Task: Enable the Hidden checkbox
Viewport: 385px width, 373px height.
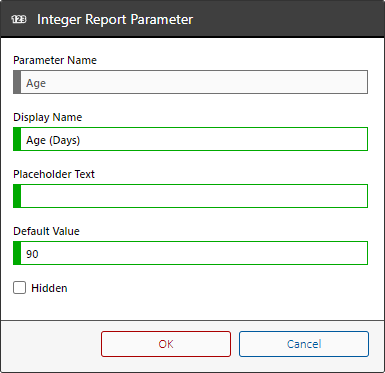Action: pyautogui.click(x=19, y=288)
